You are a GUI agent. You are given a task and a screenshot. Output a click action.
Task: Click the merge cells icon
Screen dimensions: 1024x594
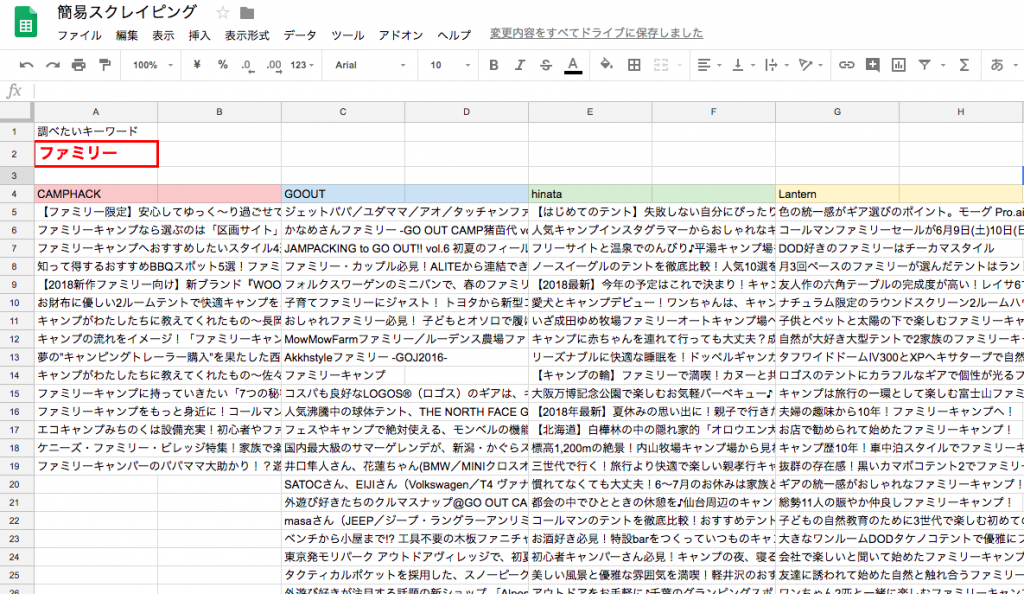click(661, 65)
